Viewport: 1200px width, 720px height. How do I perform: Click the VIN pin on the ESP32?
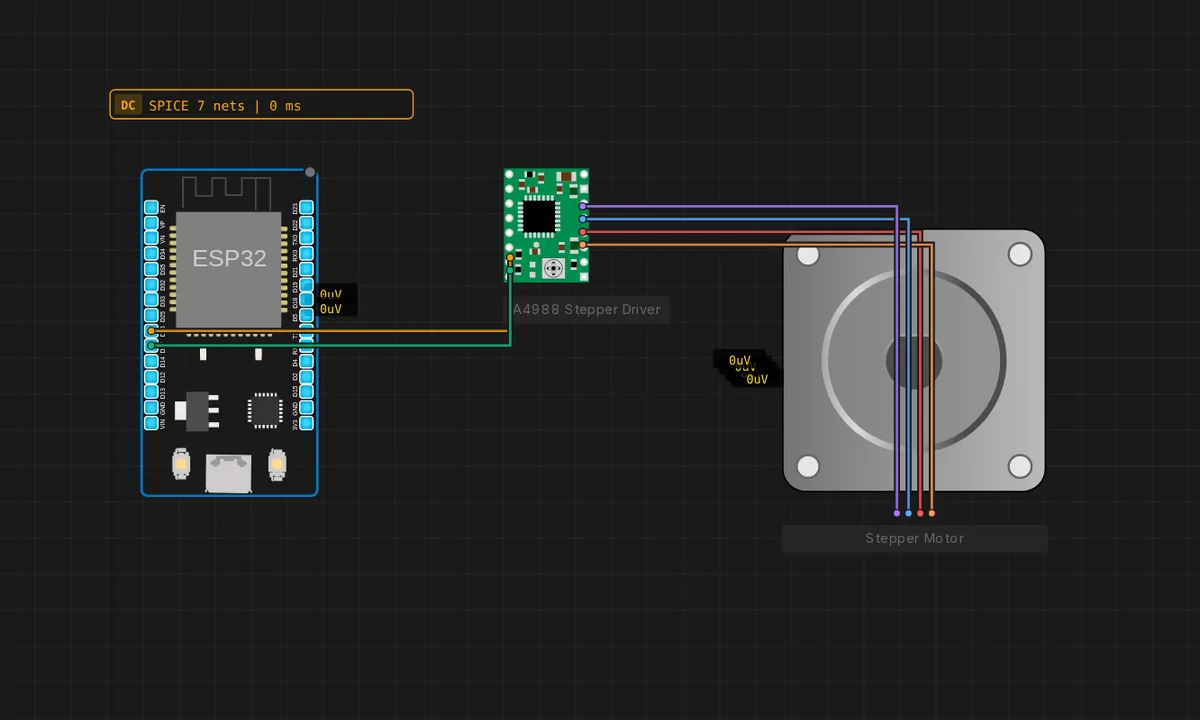pyautogui.click(x=151, y=422)
